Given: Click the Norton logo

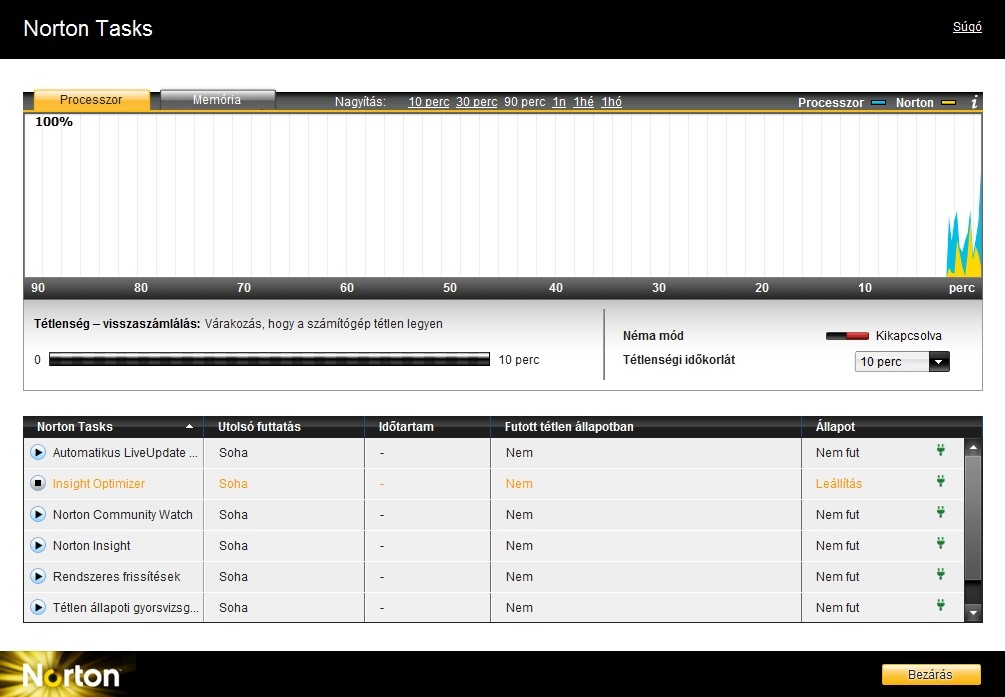Looking at the screenshot, I should (71, 675).
